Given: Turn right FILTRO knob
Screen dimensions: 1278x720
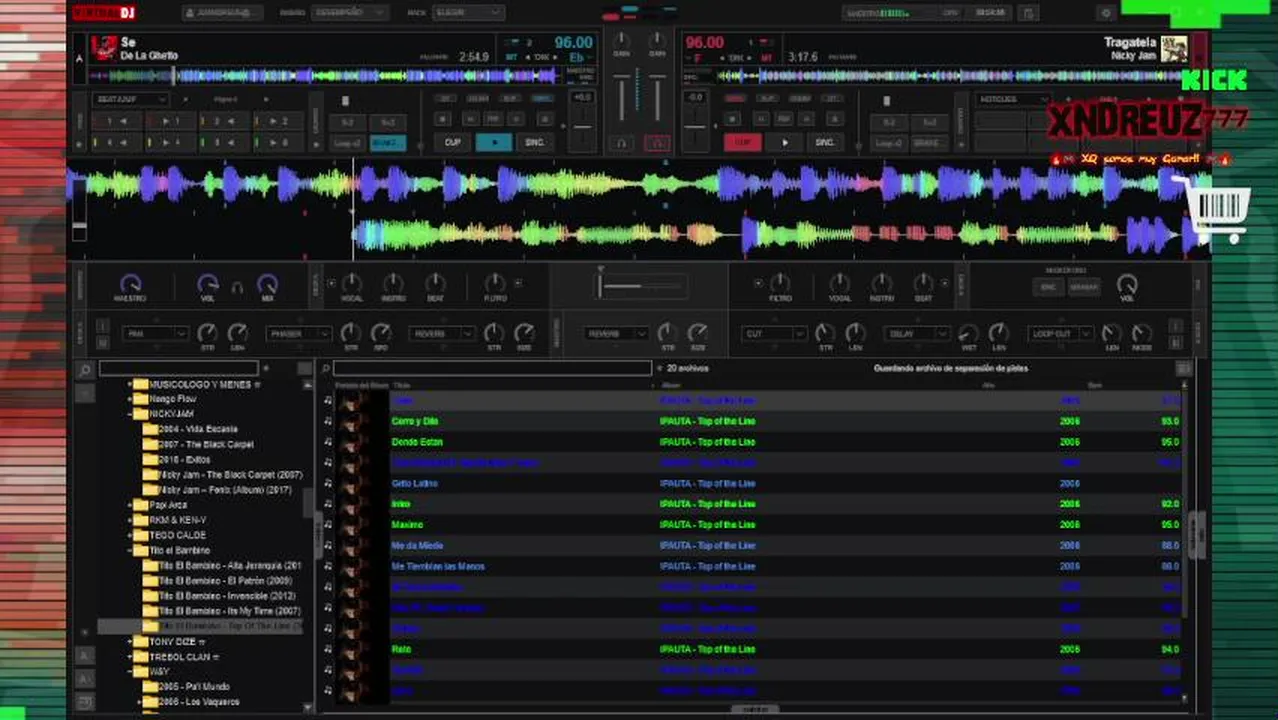Looking at the screenshot, I should pos(780,284).
